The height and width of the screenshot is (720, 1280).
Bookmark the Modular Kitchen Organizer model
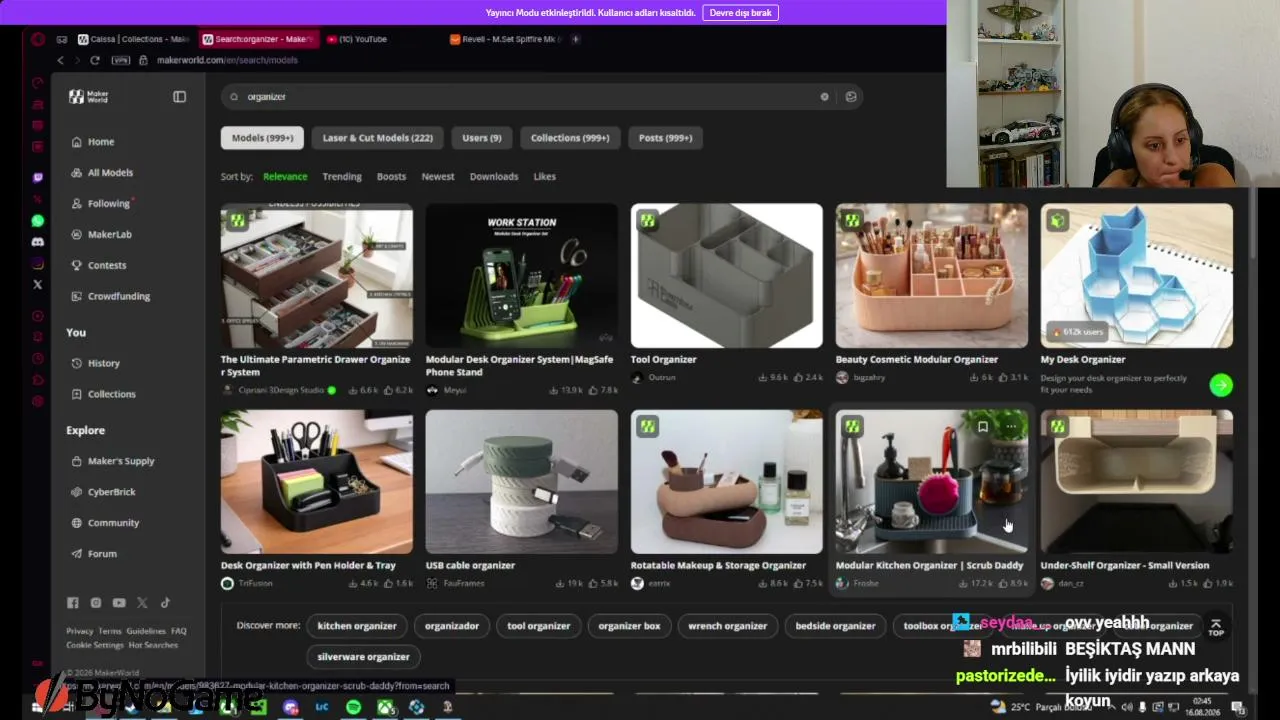pyautogui.click(x=983, y=427)
